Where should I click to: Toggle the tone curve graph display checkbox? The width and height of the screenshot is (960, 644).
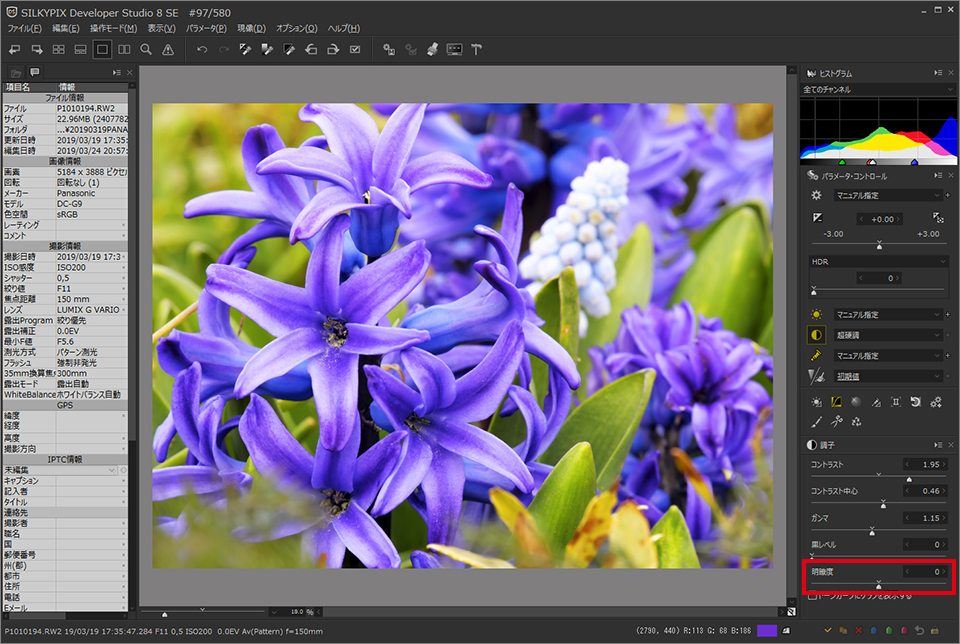(813, 596)
